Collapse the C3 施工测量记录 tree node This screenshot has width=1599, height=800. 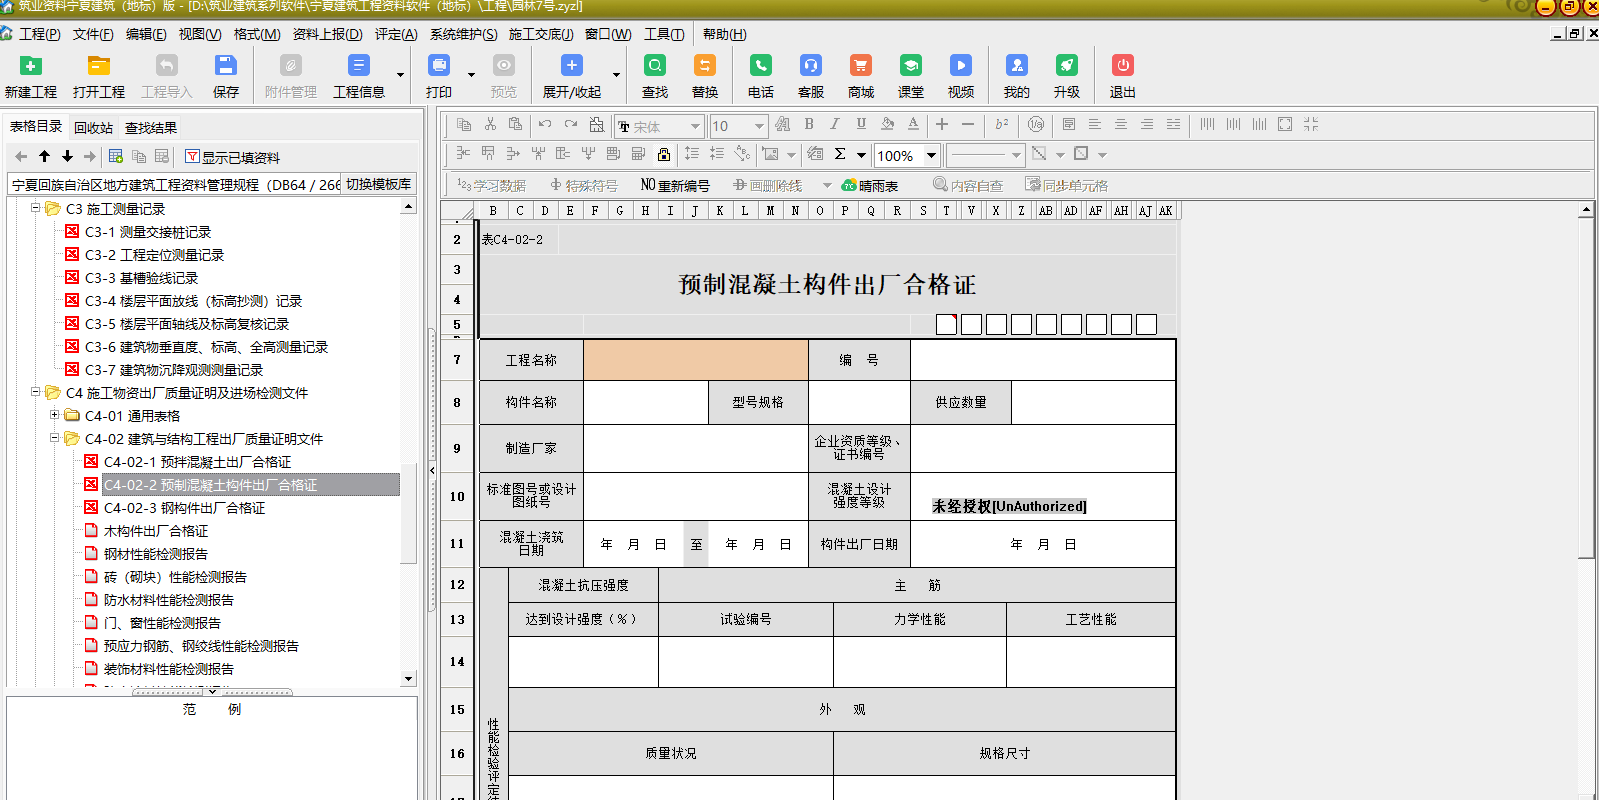36,209
